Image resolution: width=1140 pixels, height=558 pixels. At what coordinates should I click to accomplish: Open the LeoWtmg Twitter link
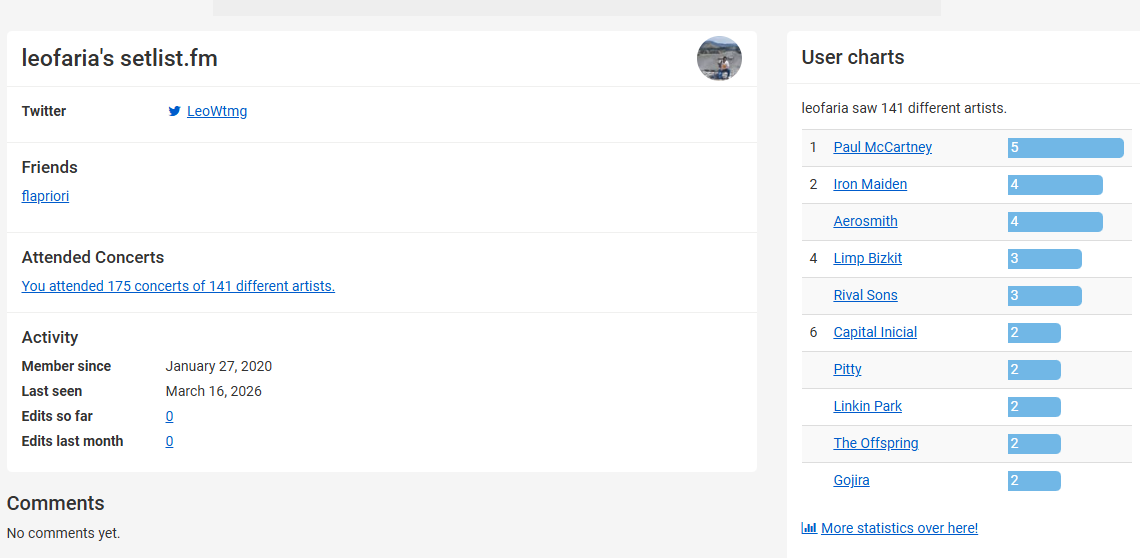217,111
